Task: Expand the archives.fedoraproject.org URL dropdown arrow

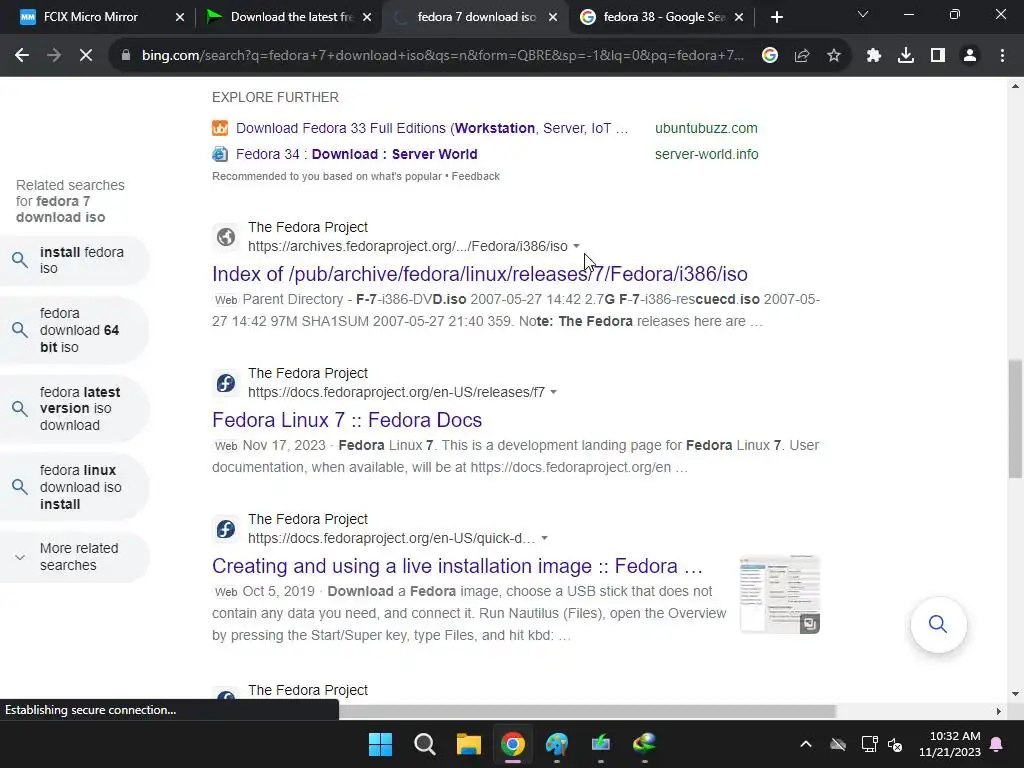Action: tap(576, 246)
